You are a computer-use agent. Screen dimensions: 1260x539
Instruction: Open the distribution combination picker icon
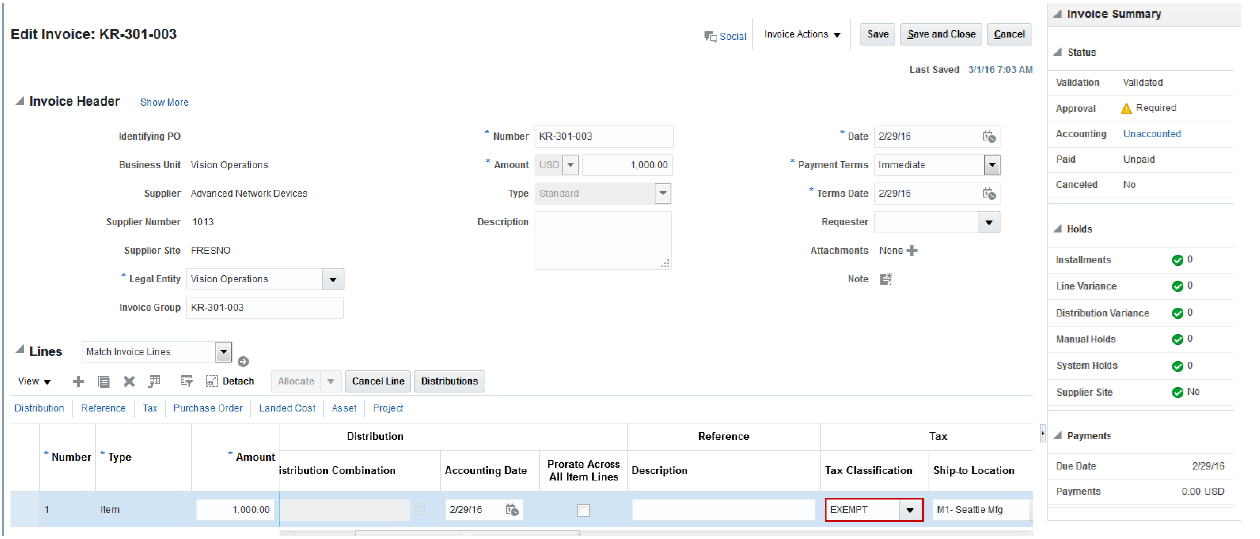pyautogui.click(x=421, y=510)
